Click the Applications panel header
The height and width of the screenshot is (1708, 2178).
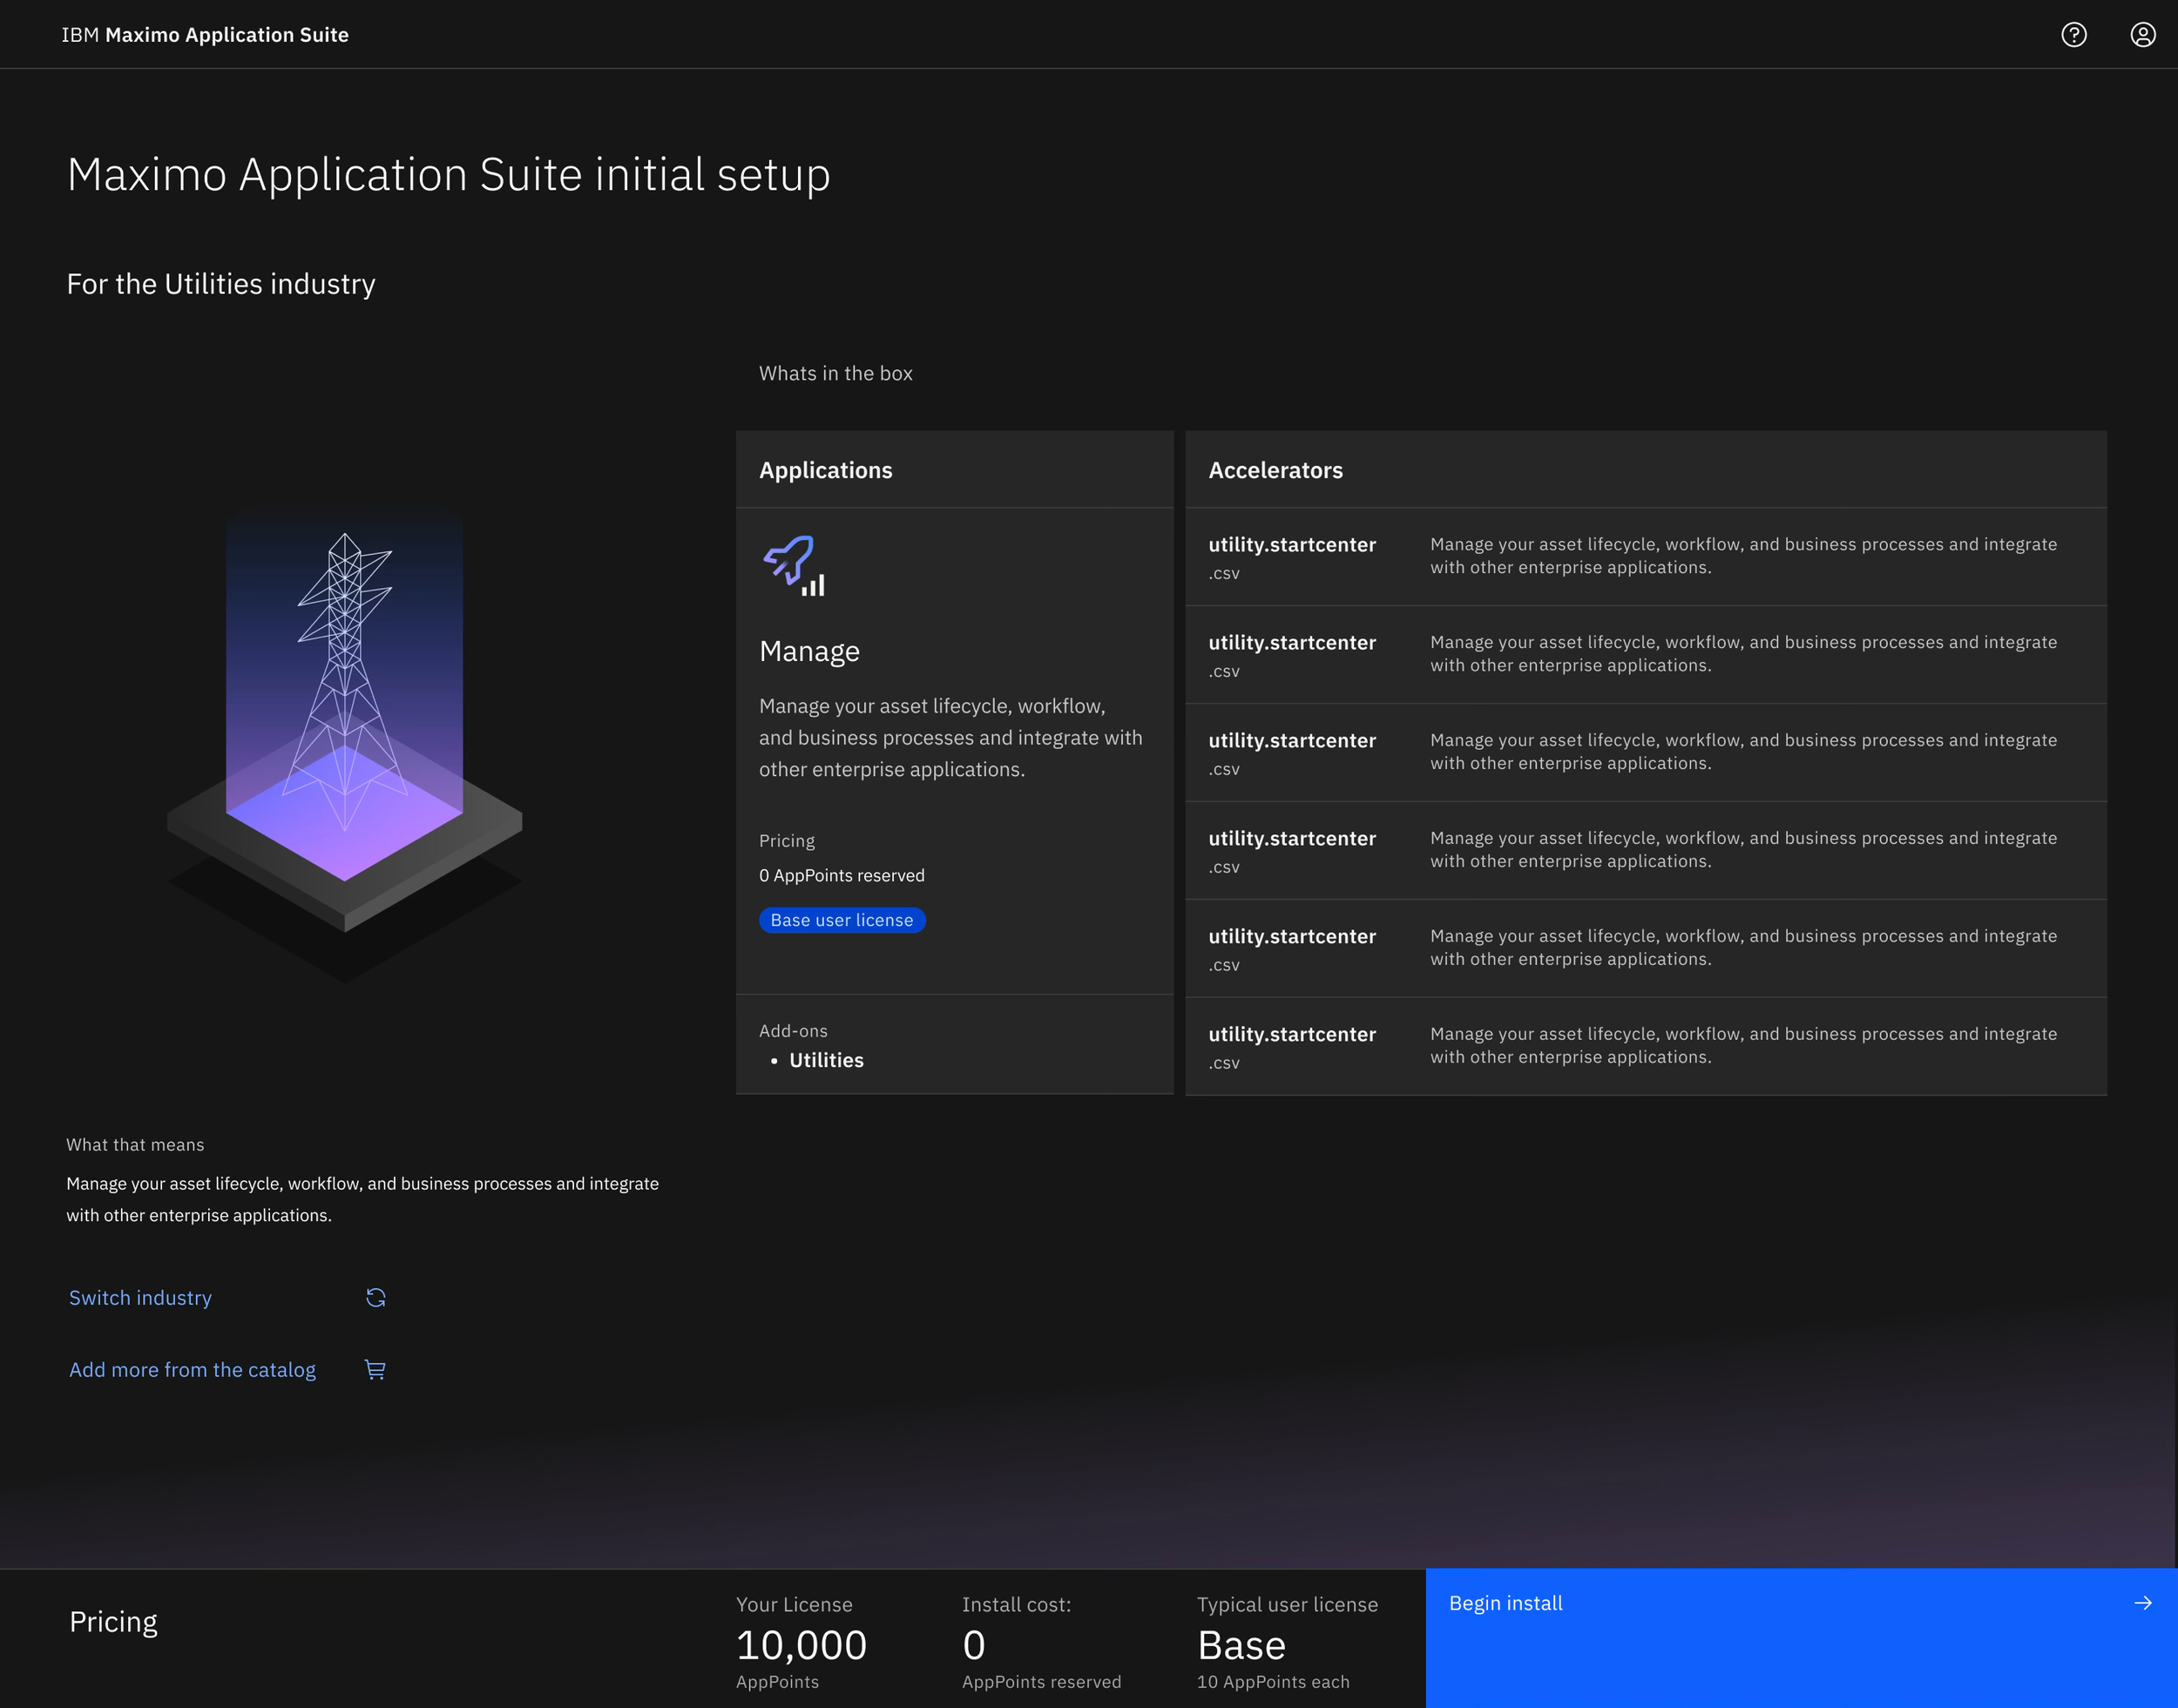tap(954, 470)
